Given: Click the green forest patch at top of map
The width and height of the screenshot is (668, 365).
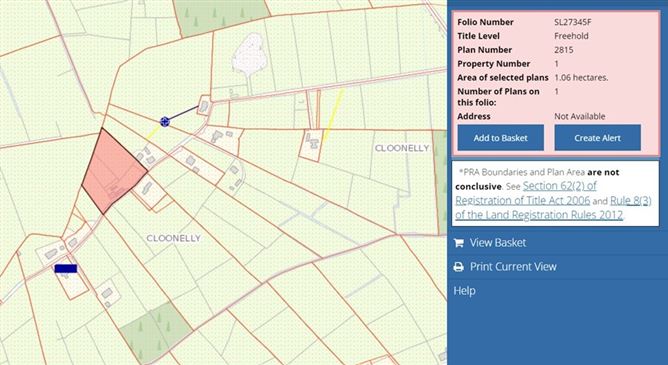Looking at the screenshot, I should 222,16.
